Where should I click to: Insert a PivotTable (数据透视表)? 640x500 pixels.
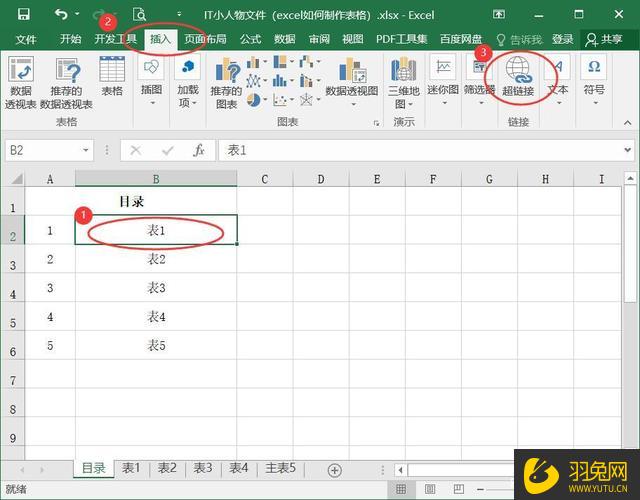tap(20, 83)
